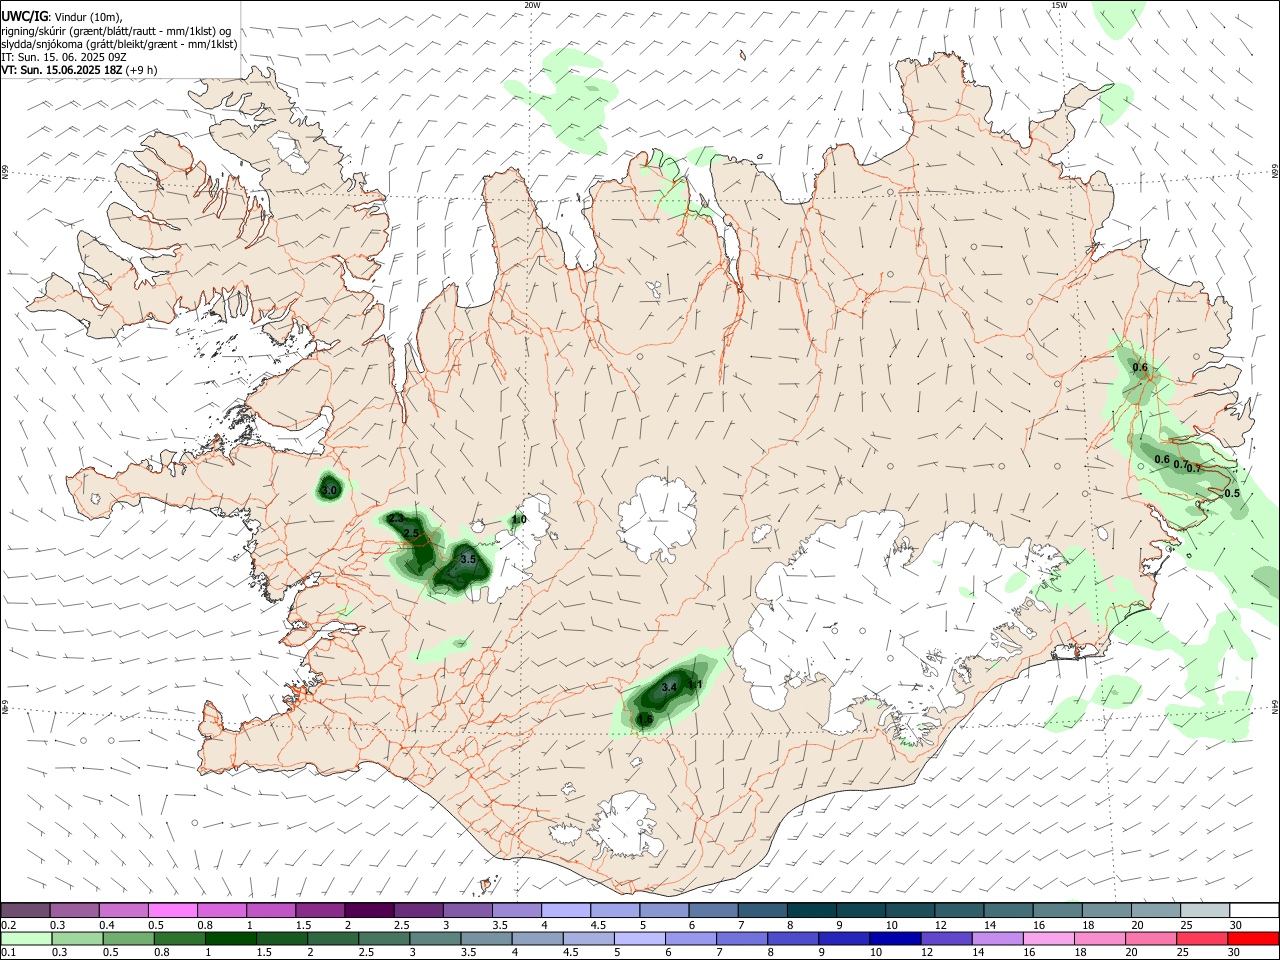This screenshot has width=1280, height=960.
Task: Click the 2.3 precipitation value on the map
Action: [396, 519]
